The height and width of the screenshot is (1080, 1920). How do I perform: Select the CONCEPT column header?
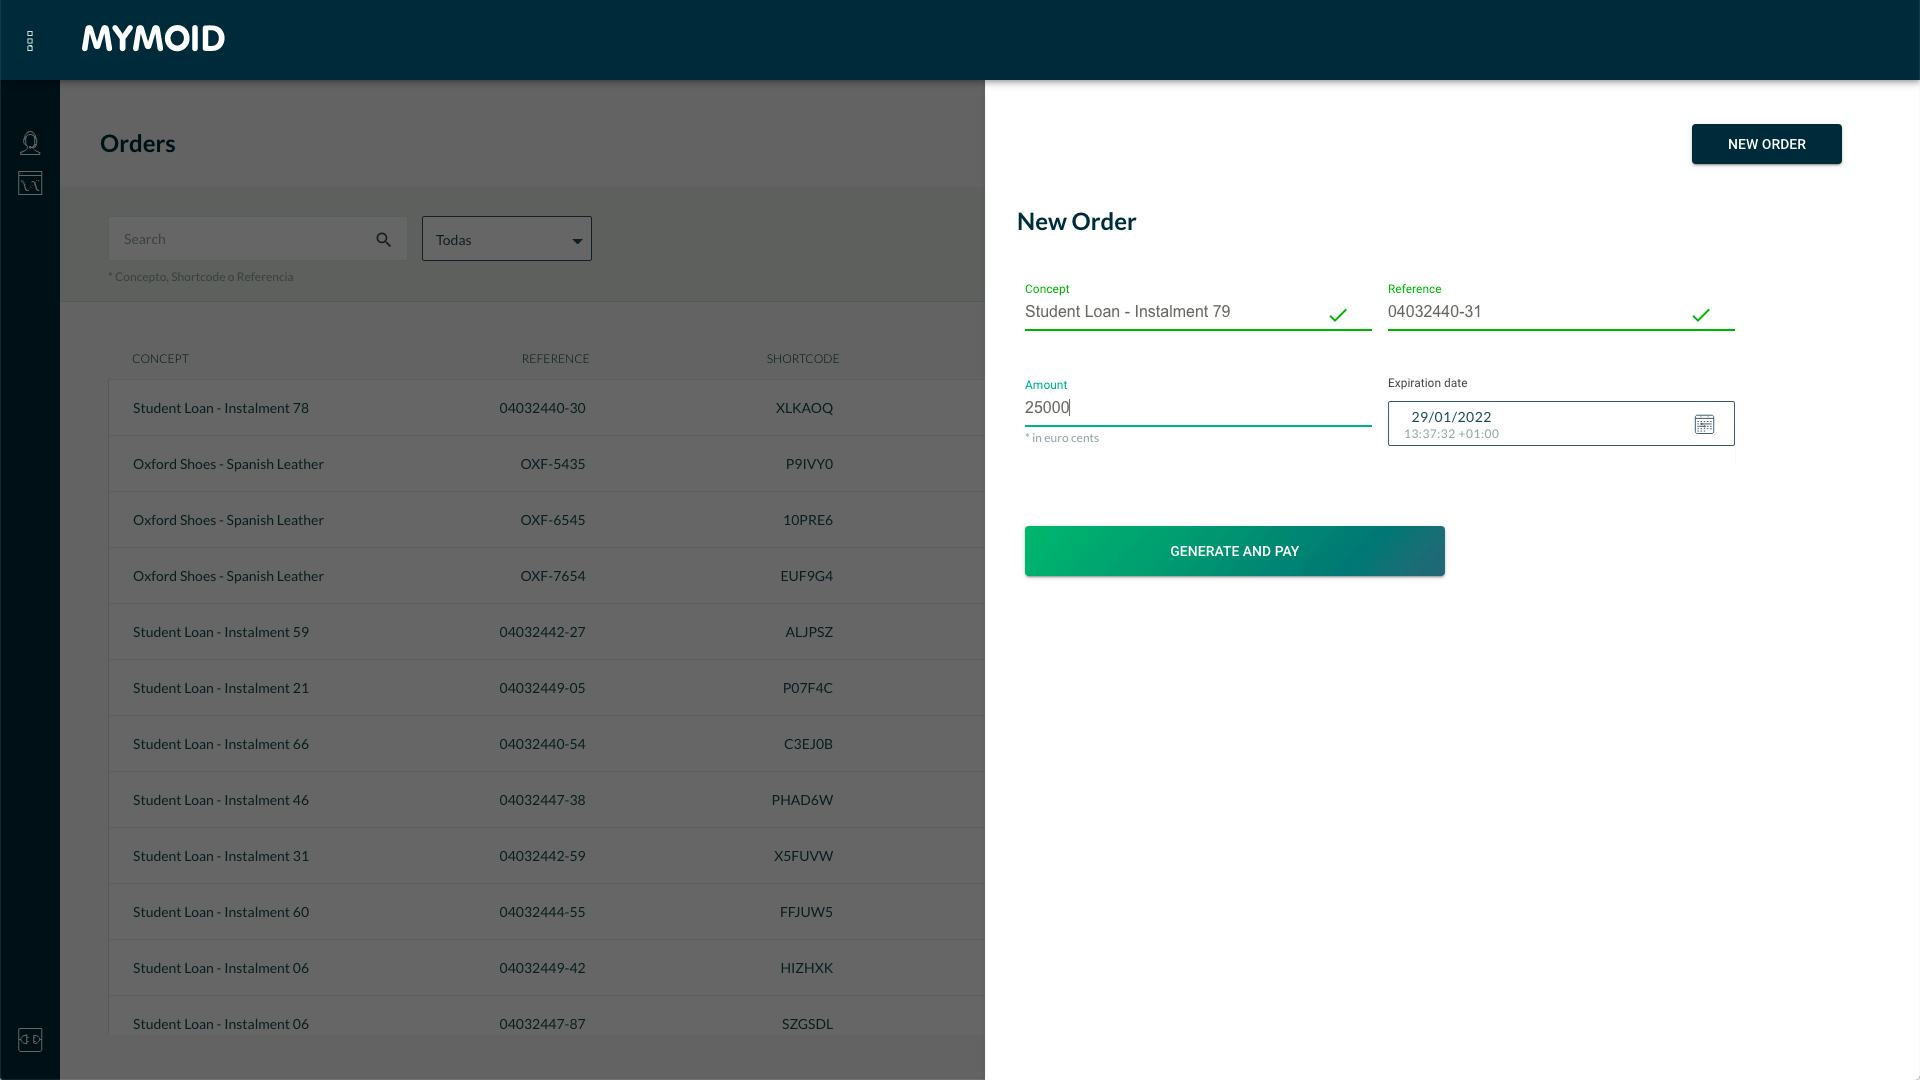pyautogui.click(x=161, y=358)
